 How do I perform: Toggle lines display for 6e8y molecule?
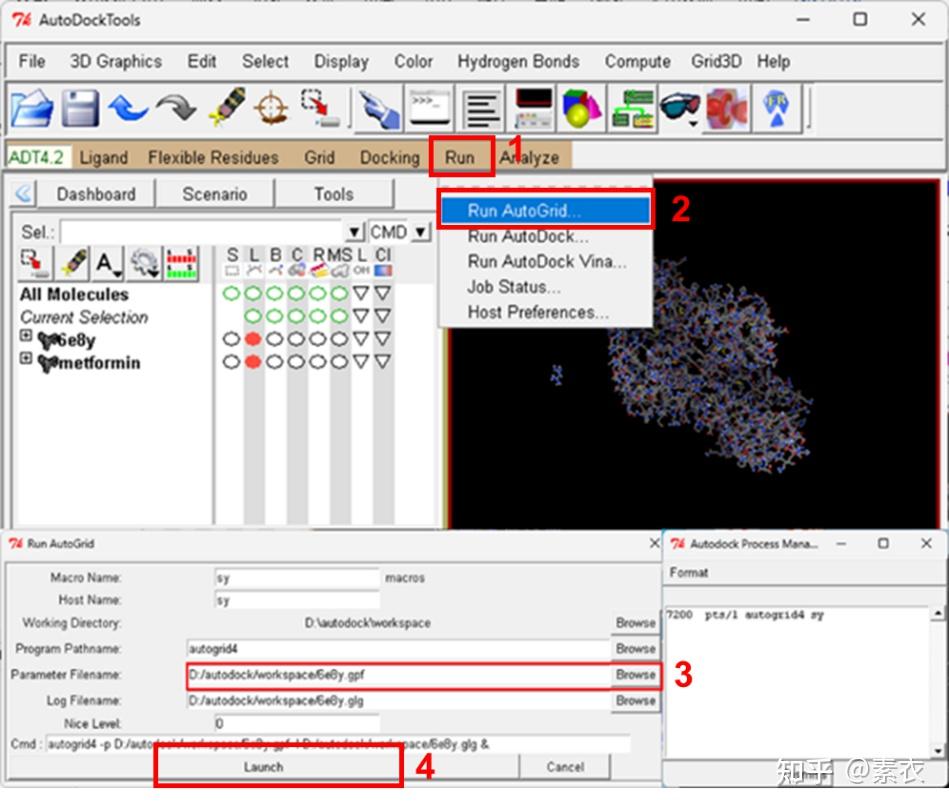coord(253,339)
